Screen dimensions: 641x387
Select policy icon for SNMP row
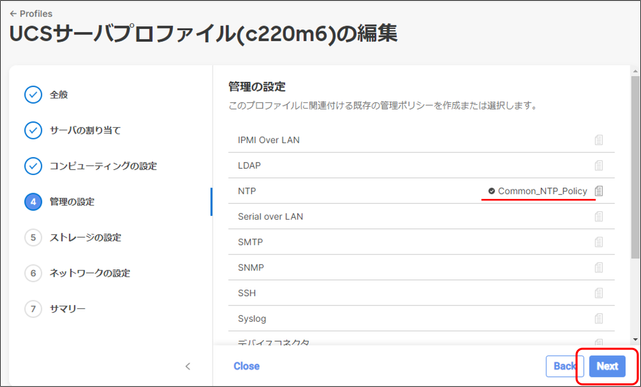click(598, 268)
